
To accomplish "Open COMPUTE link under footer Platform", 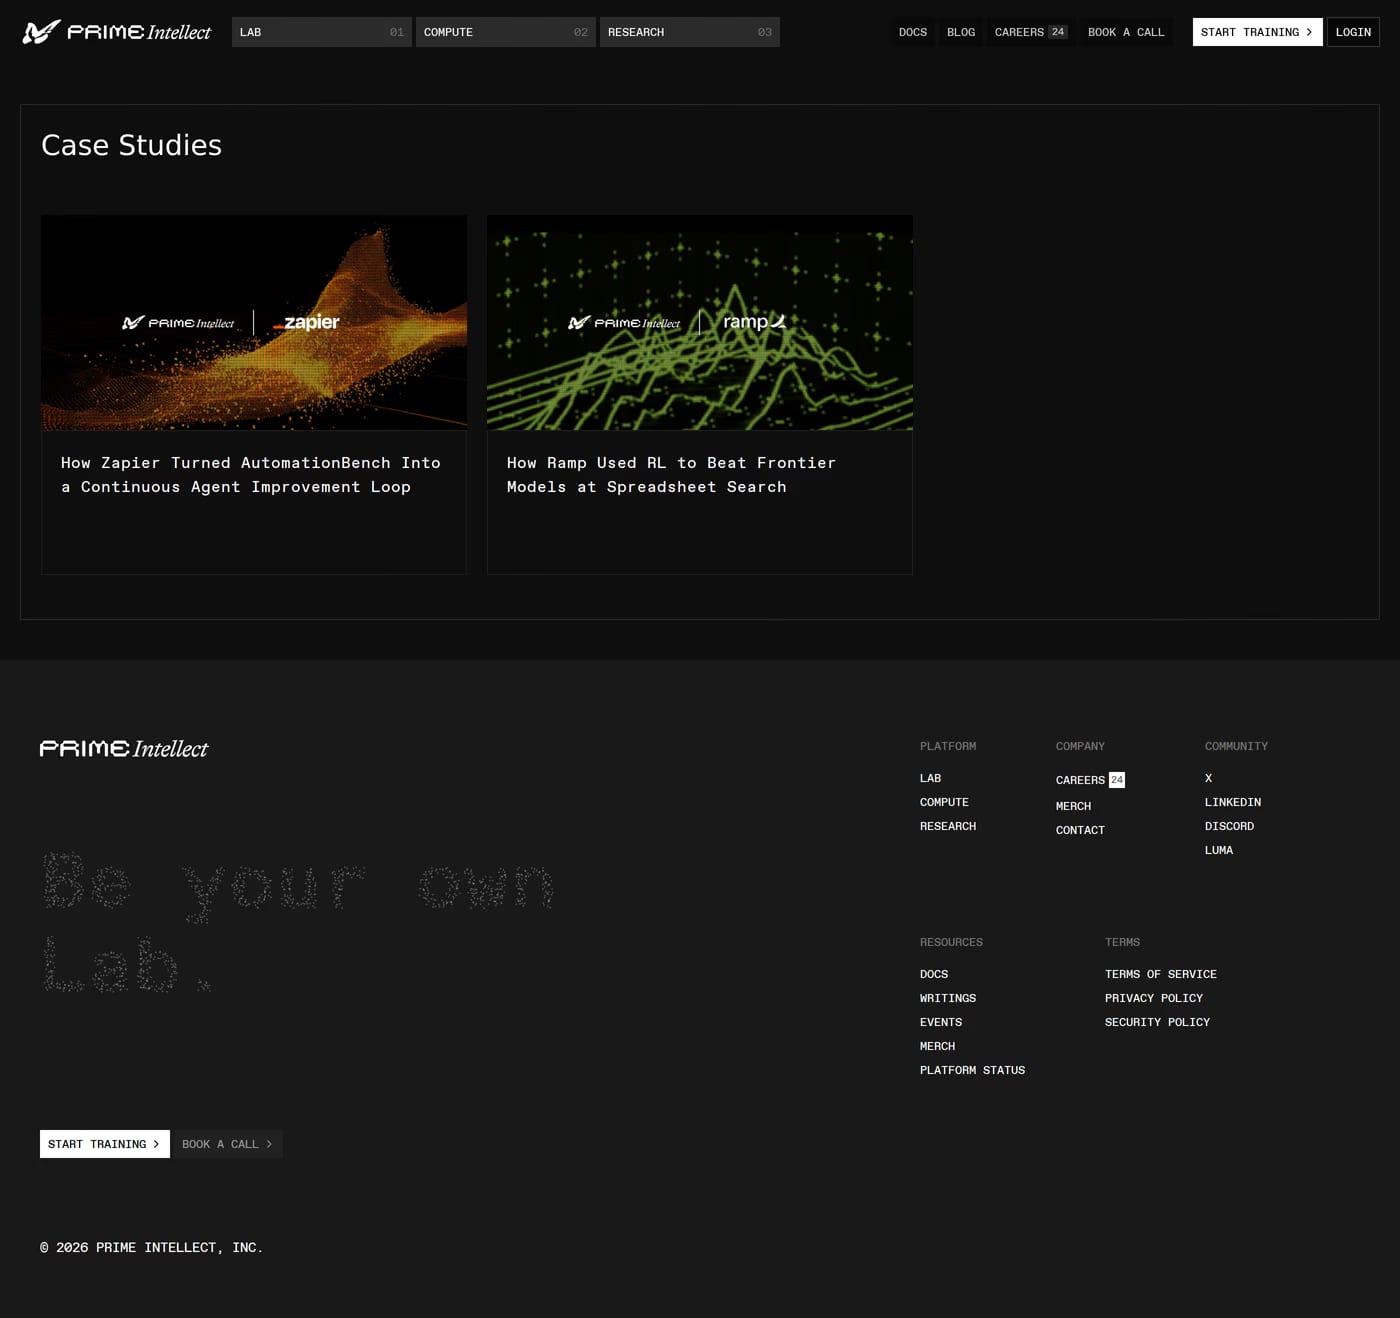I will pos(944,802).
